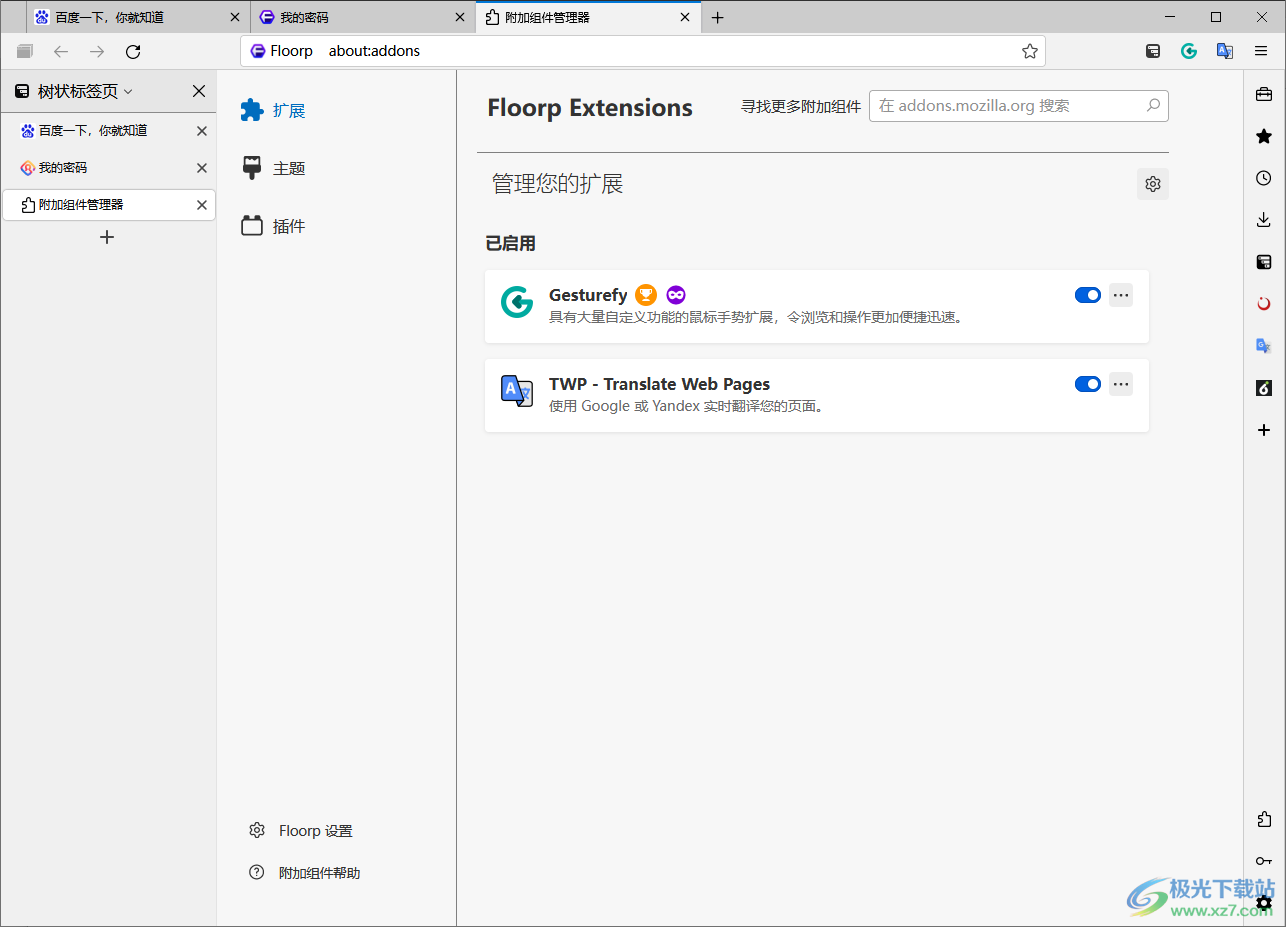Click the puzzle-piece add-ons icon above the key icon
1286x927 pixels.
(1262, 819)
